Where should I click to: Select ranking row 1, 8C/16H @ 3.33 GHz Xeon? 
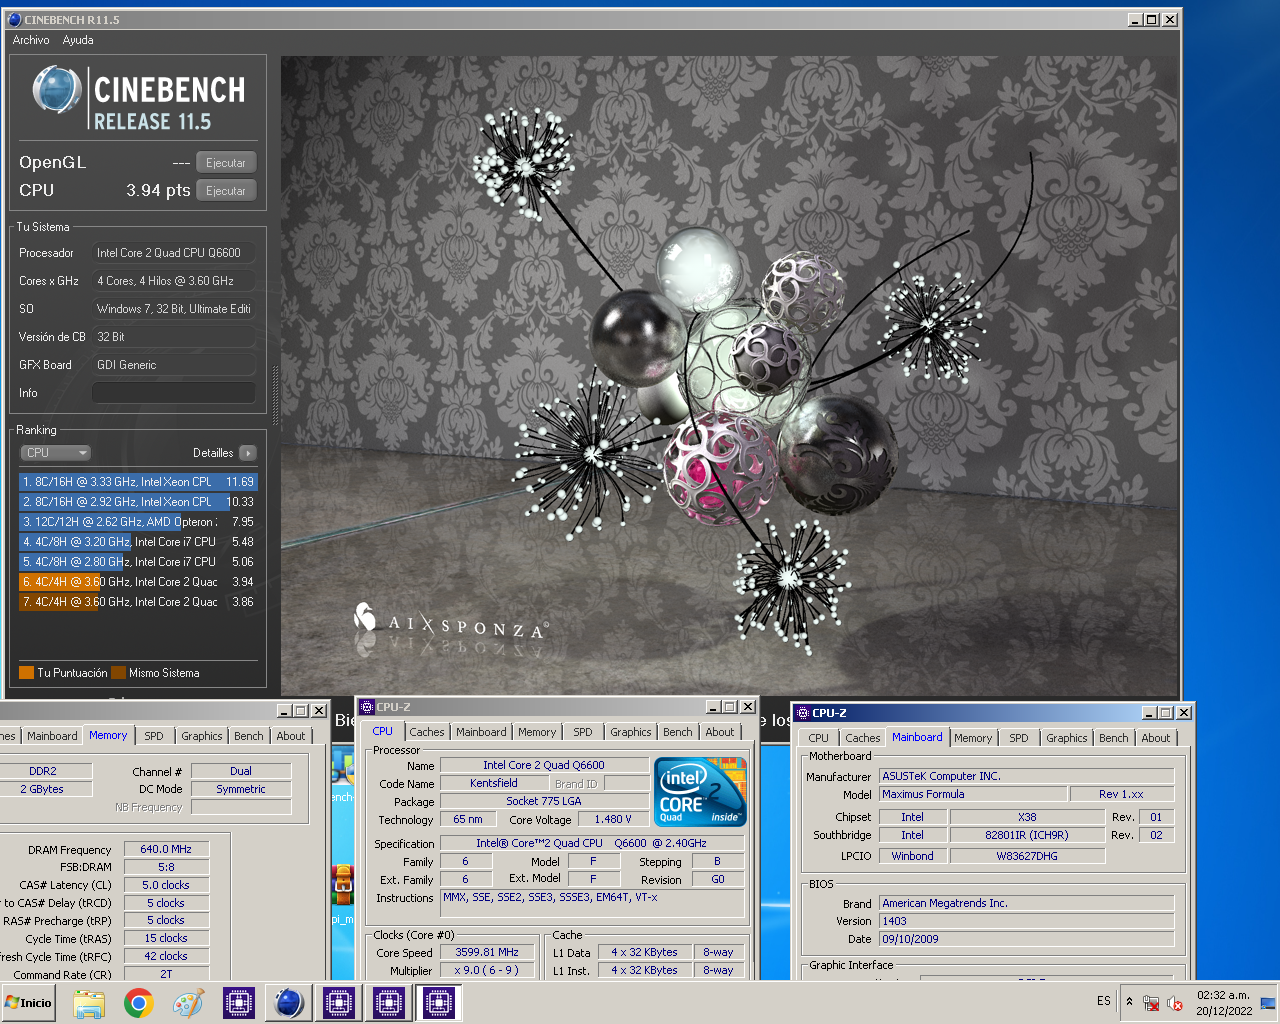click(138, 482)
